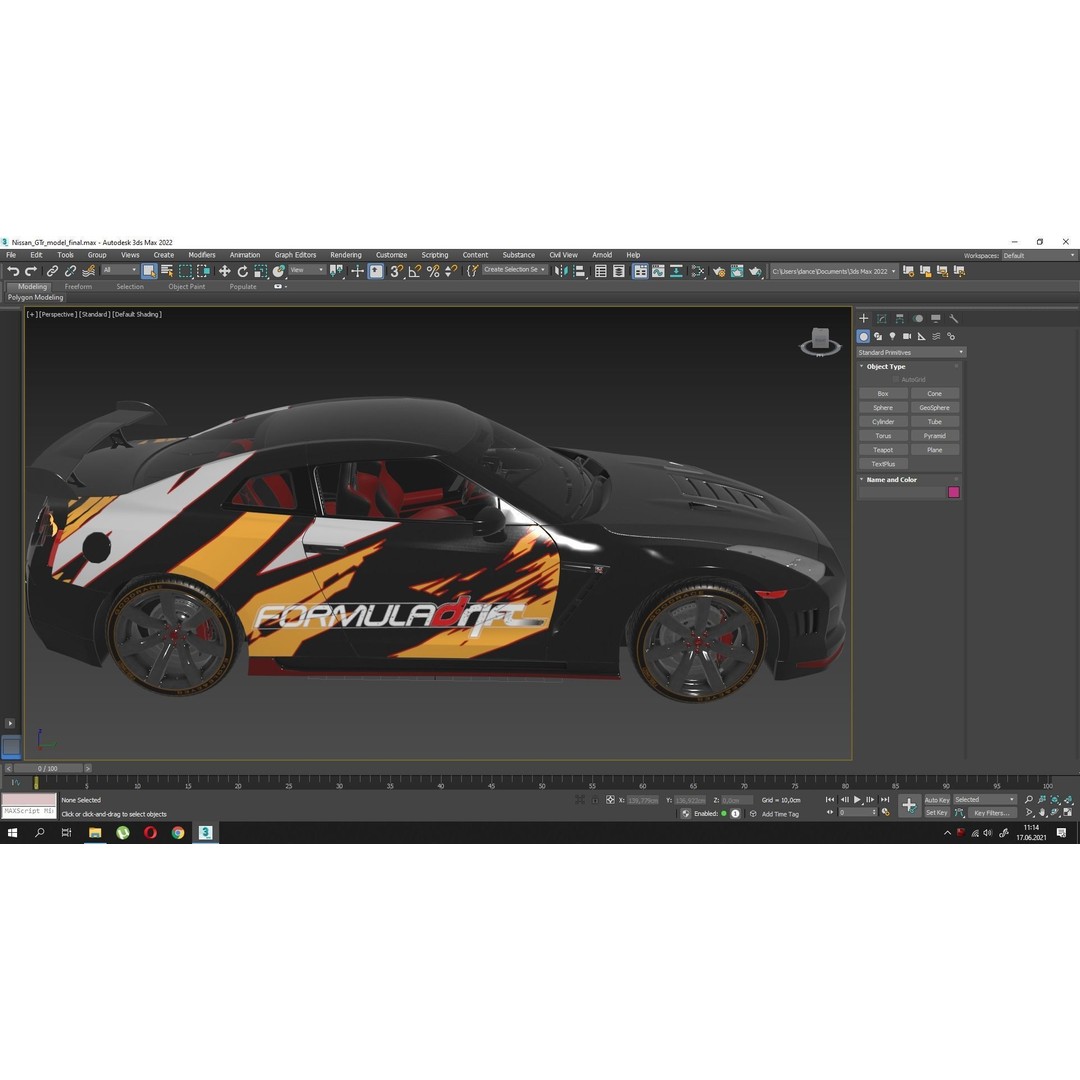The height and width of the screenshot is (1080, 1080).
Task: Open the Curve Editor icon
Action: pyautogui.click(x=658, y=271)
